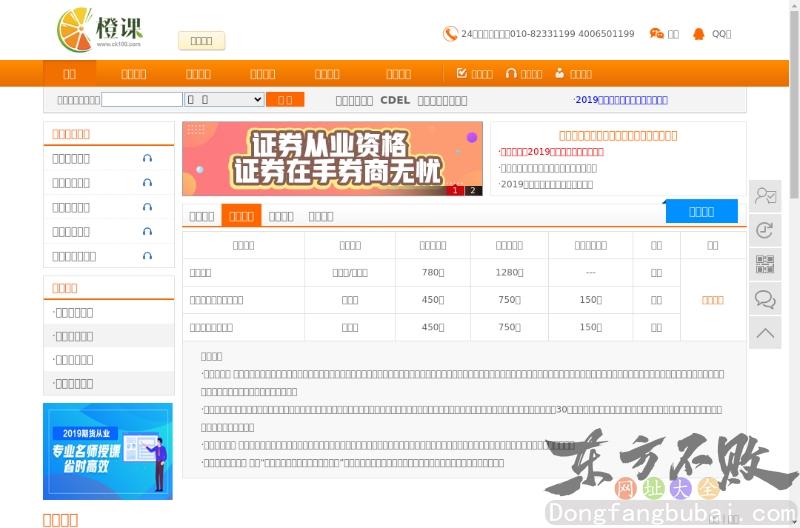
Task: Open the dropdown next to search field
Action: point(224,100)
